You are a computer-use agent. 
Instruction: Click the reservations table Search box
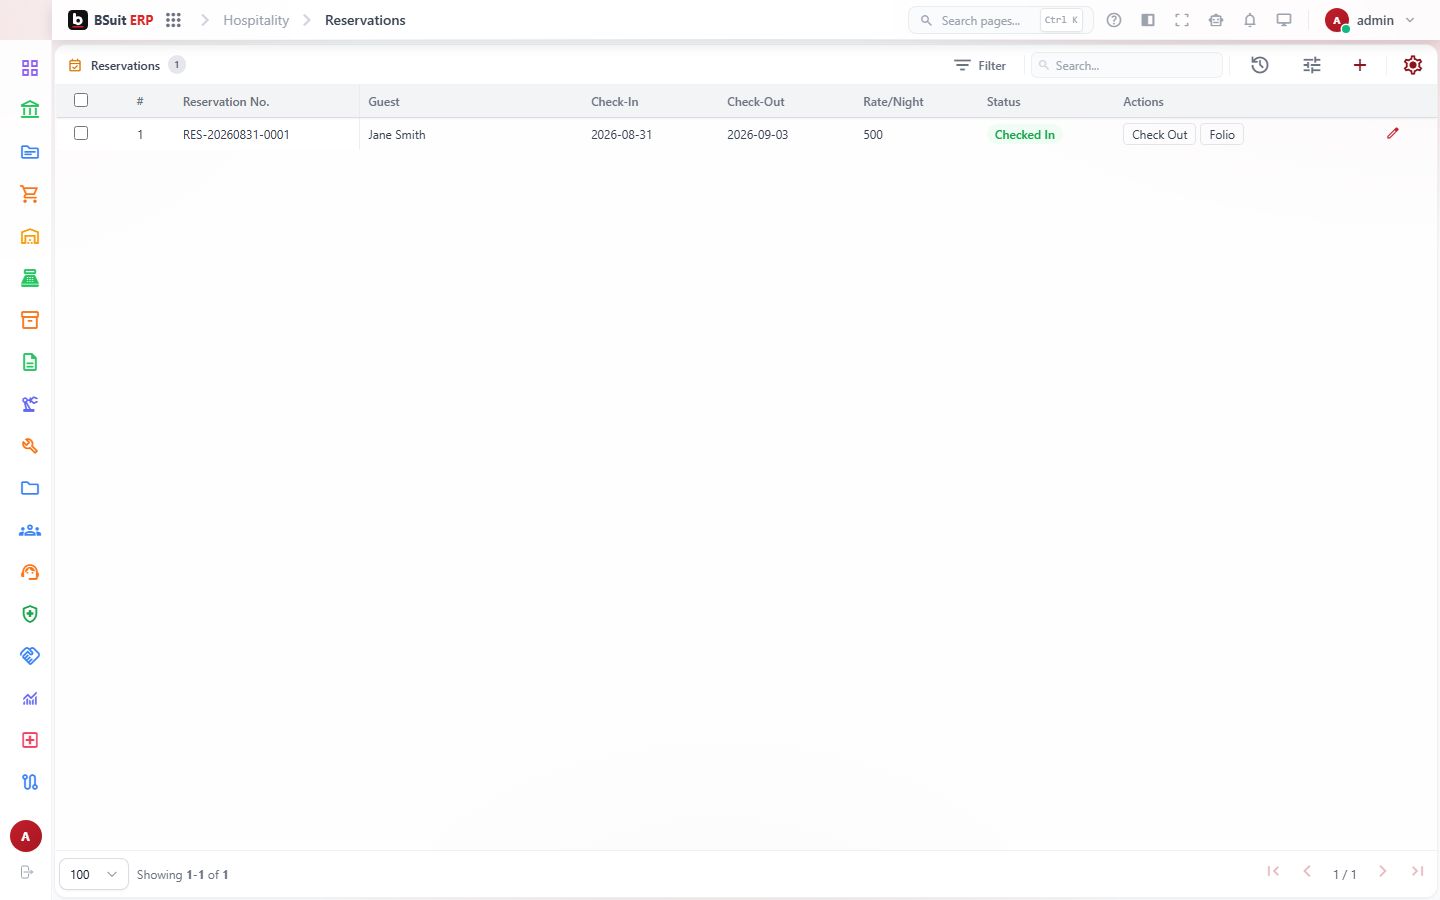click(1127, 65)
